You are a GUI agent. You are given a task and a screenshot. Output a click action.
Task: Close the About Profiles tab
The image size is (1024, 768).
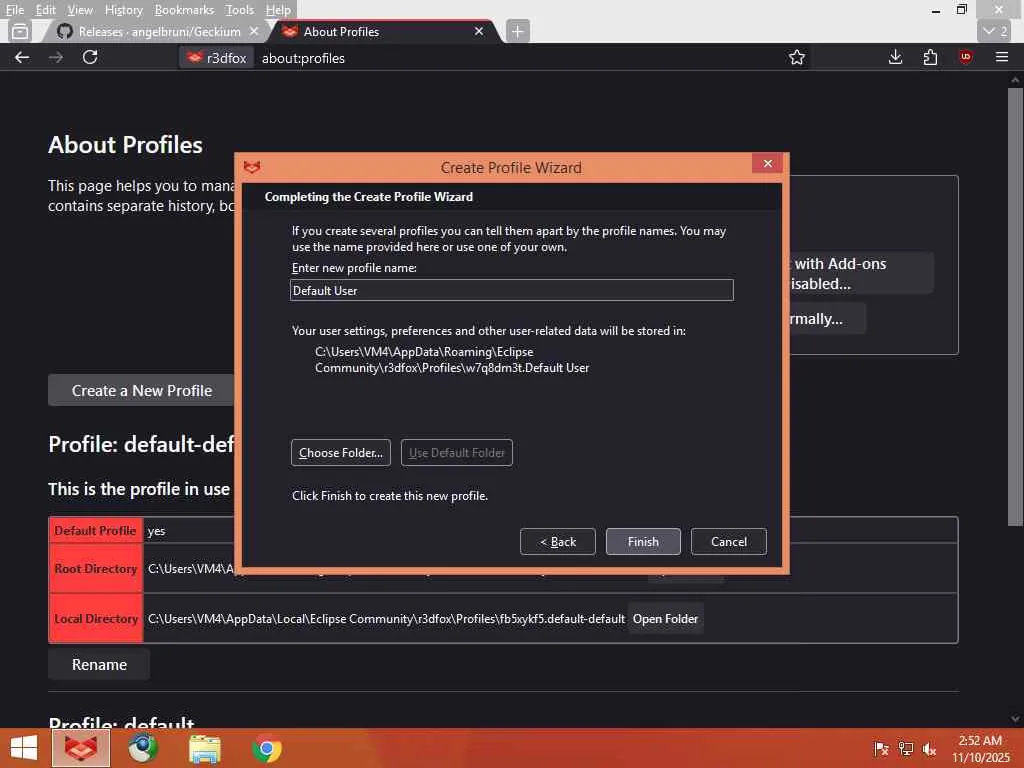479,31
